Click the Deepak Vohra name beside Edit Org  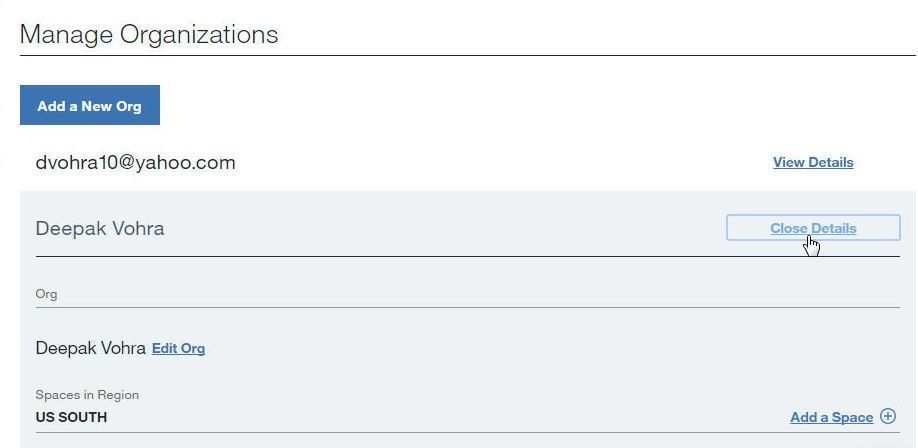(x=90, y=348)
